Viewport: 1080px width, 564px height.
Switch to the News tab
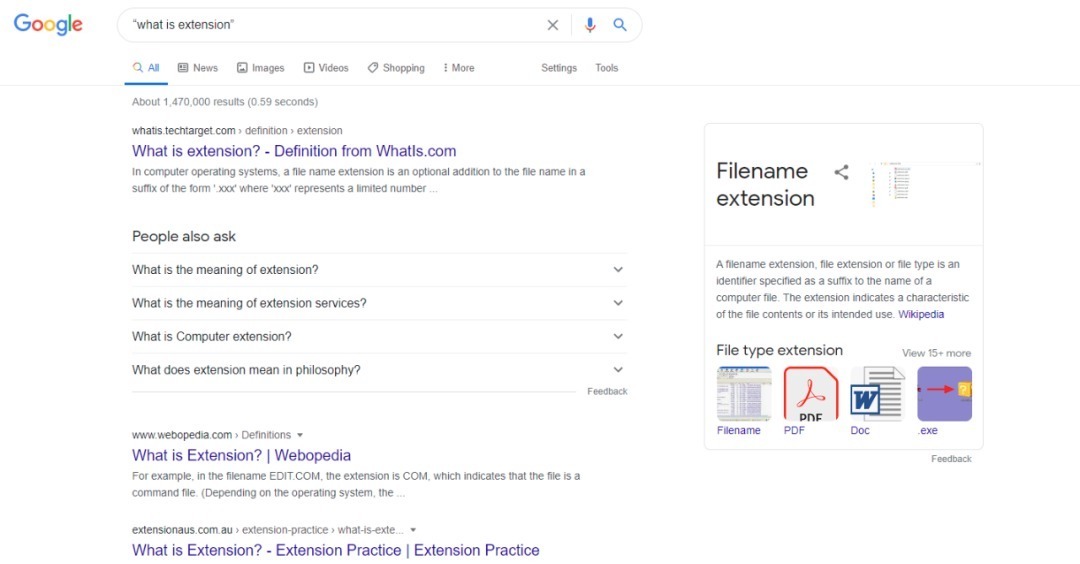[197, 68]
